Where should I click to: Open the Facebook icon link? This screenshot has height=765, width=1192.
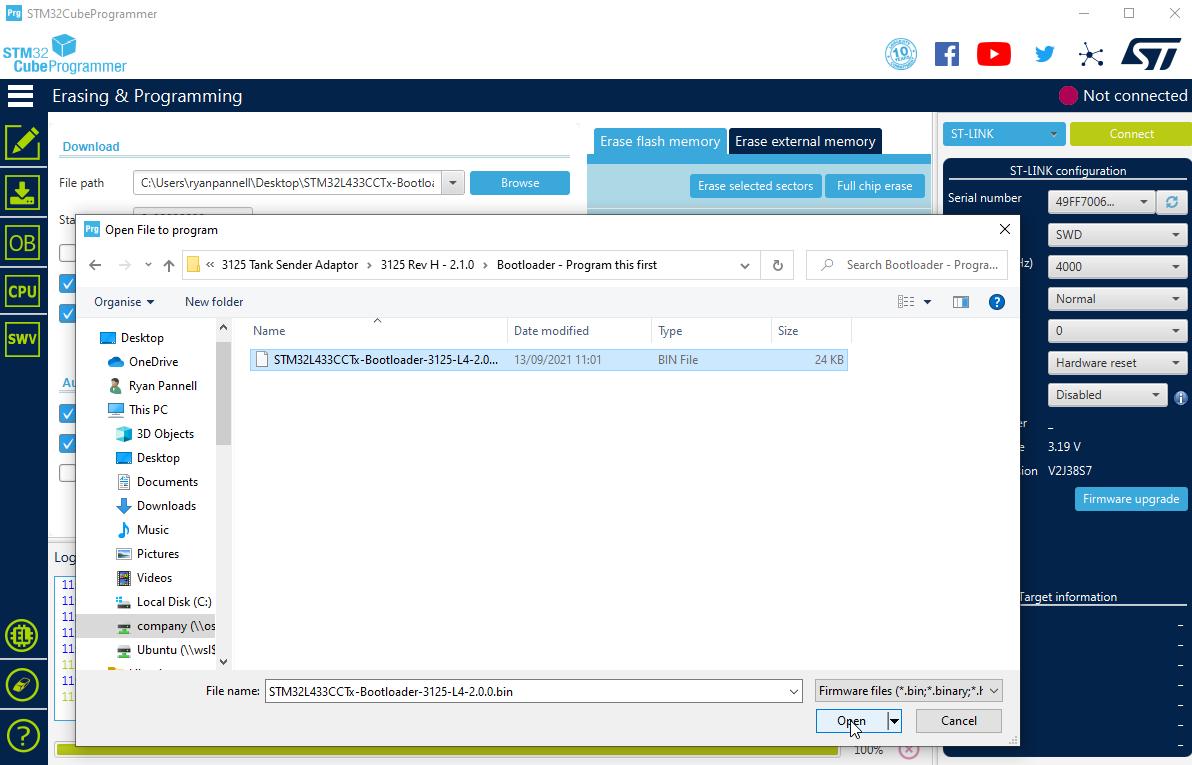(x=946, y=54)
